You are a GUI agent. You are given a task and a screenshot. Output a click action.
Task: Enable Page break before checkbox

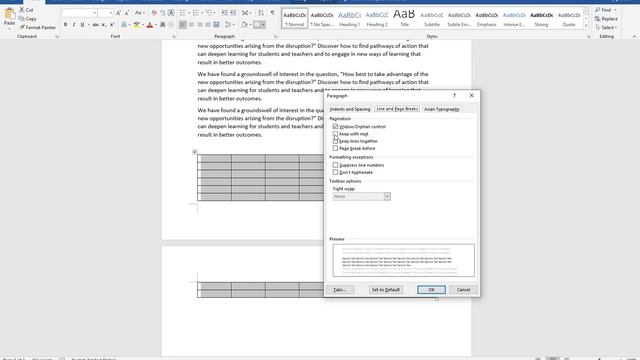[335, 149]
